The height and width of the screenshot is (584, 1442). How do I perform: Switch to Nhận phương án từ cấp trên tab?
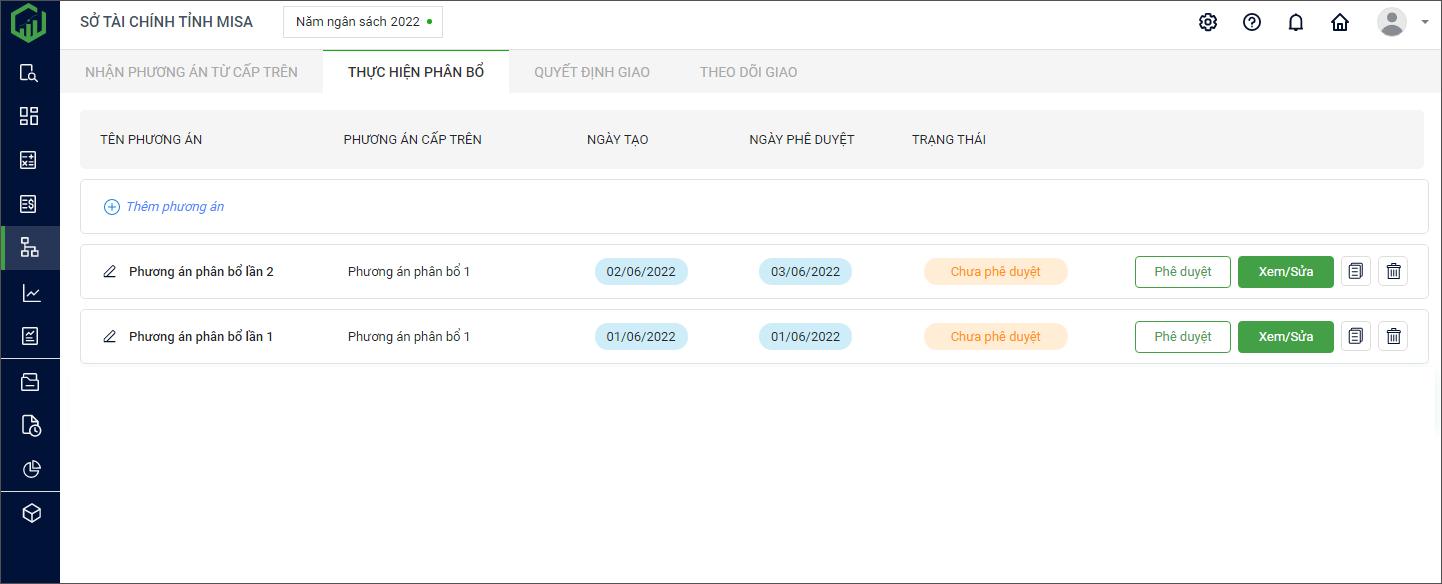click(191, 72)
